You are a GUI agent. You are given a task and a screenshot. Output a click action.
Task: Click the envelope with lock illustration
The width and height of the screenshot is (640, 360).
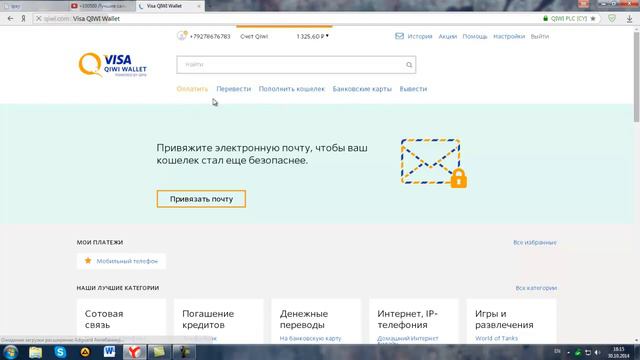434,163
